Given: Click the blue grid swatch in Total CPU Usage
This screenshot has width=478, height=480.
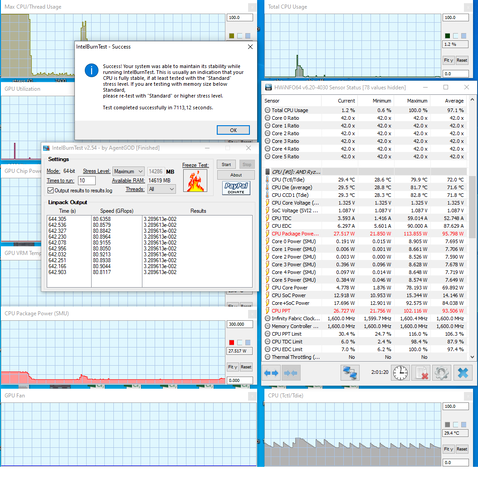Looking at the screenshot, I should 464,36.
